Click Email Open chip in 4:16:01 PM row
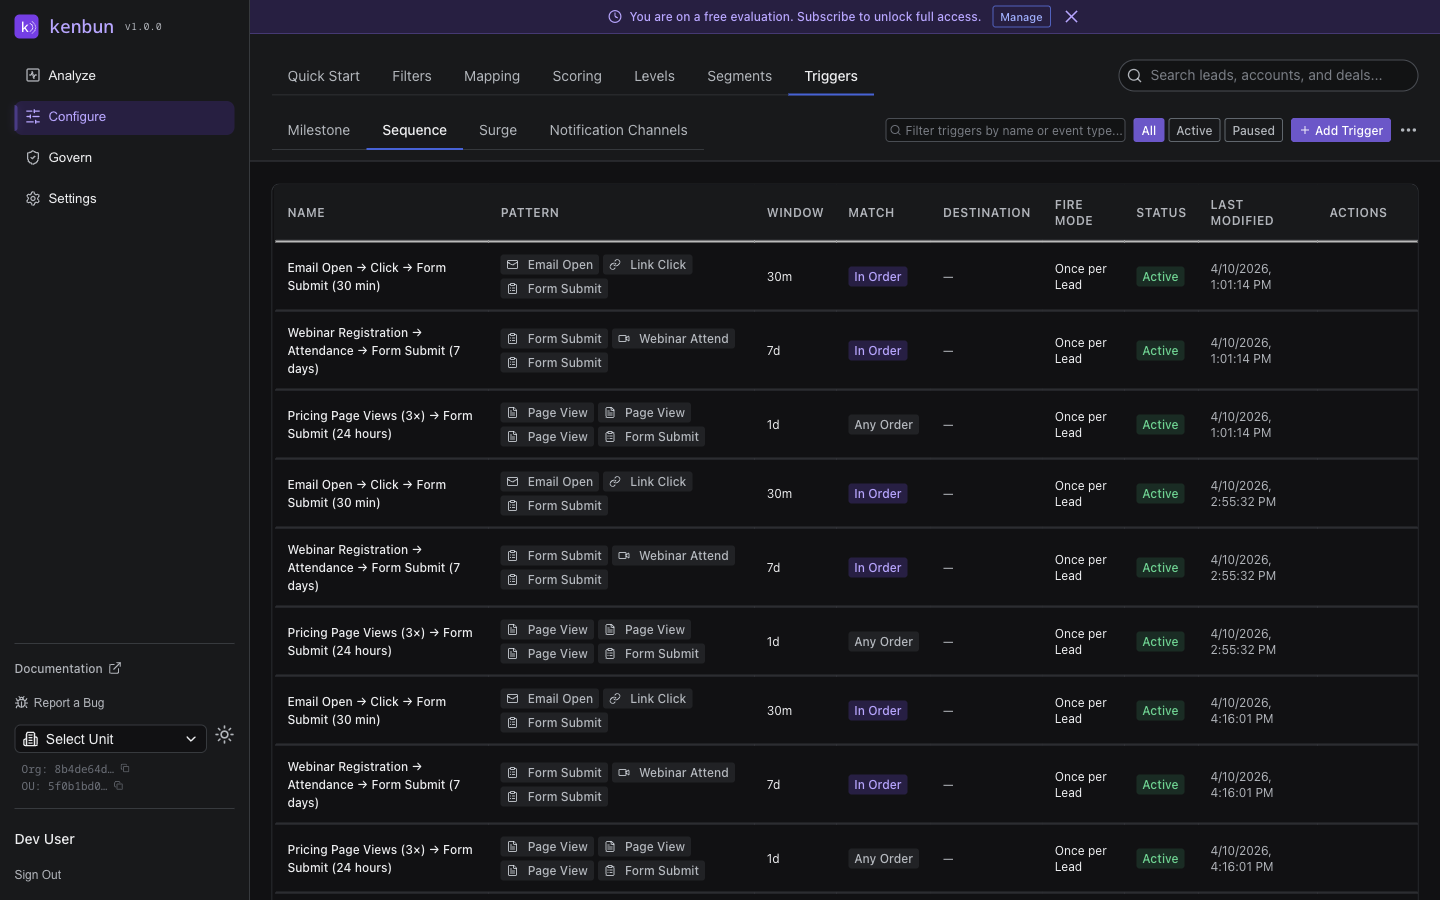Image resolution: width=1440 pixels, height=900 pixels. click(549, 699)
